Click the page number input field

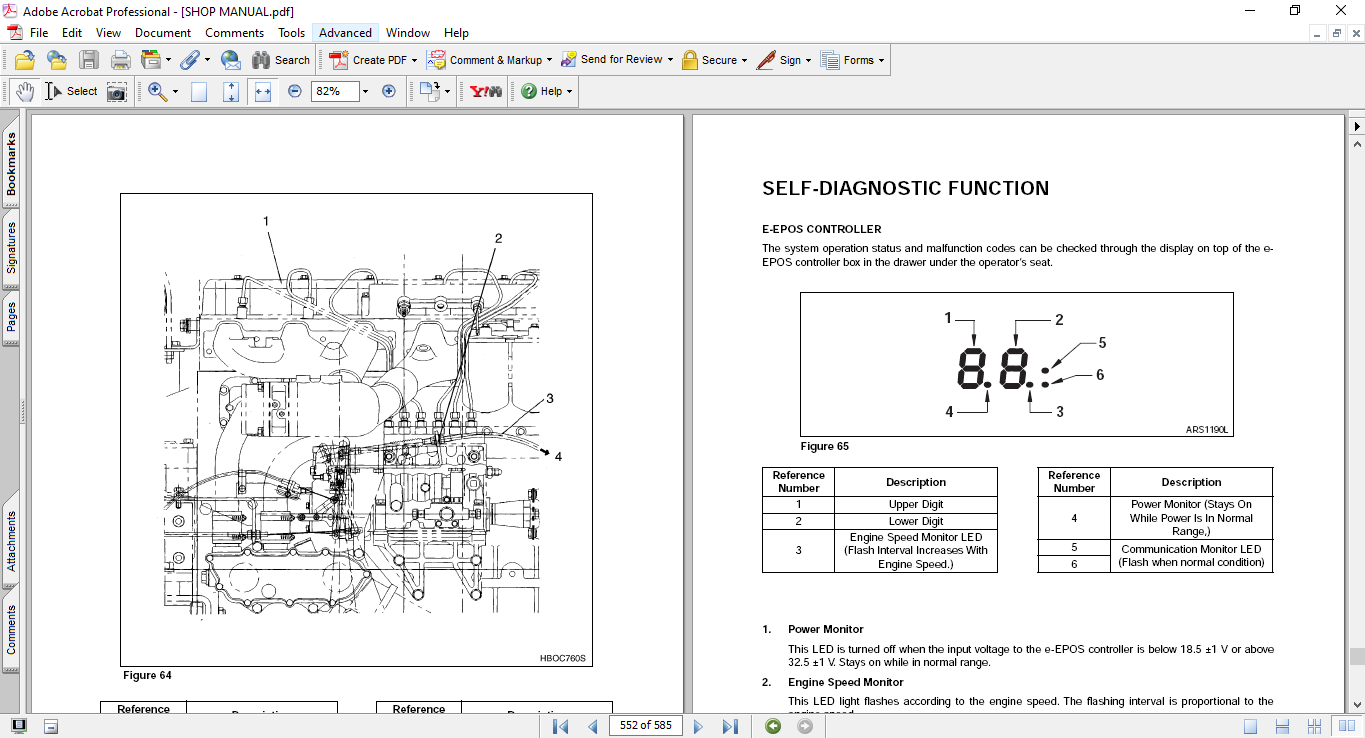pyautogui.click(x=645, y=726)
